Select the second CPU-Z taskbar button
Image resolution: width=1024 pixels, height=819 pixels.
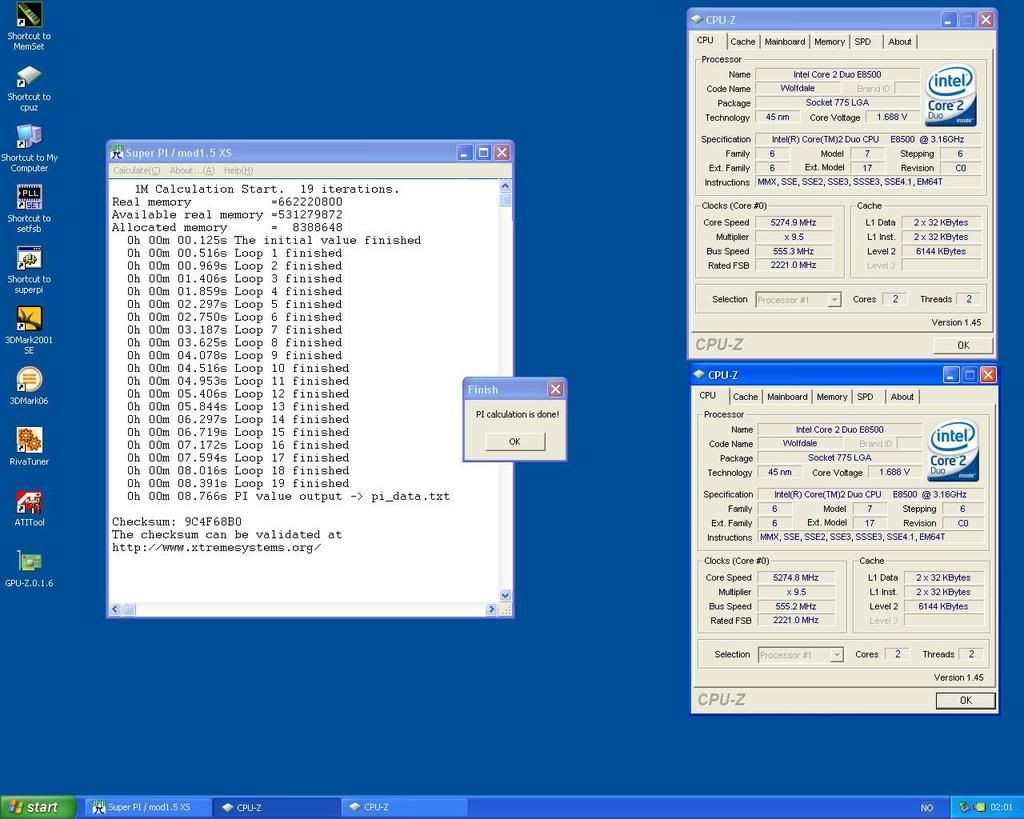pos(404,807)
